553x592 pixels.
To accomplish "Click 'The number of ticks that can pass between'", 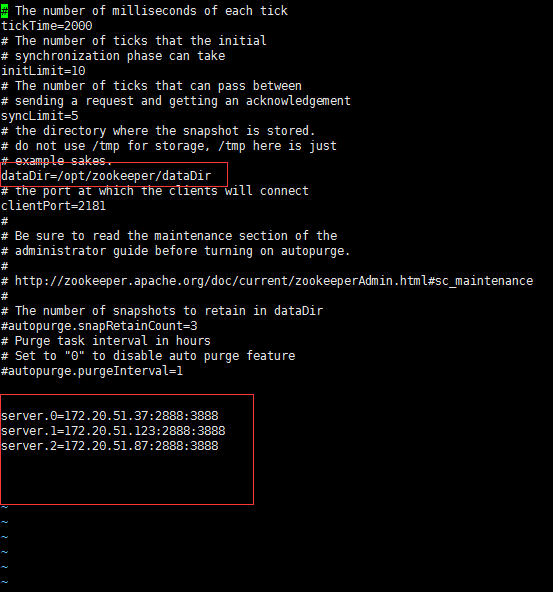I will coord(159,86).
